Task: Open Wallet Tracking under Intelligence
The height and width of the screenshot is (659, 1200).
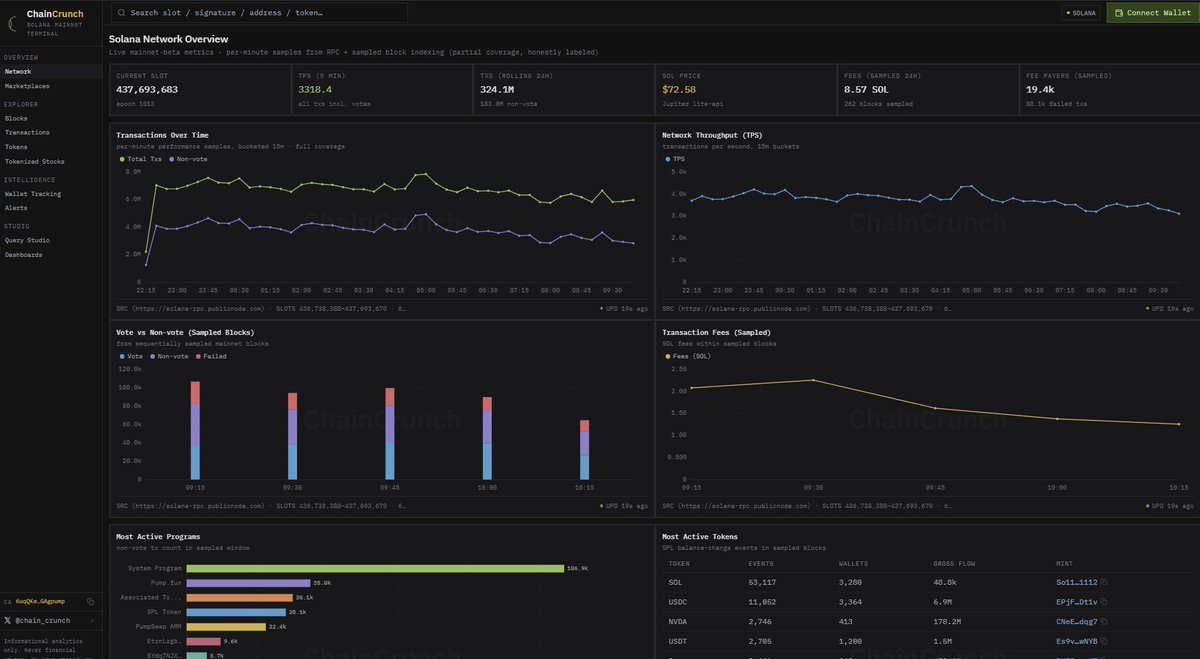Action: [x=51, y=194]
